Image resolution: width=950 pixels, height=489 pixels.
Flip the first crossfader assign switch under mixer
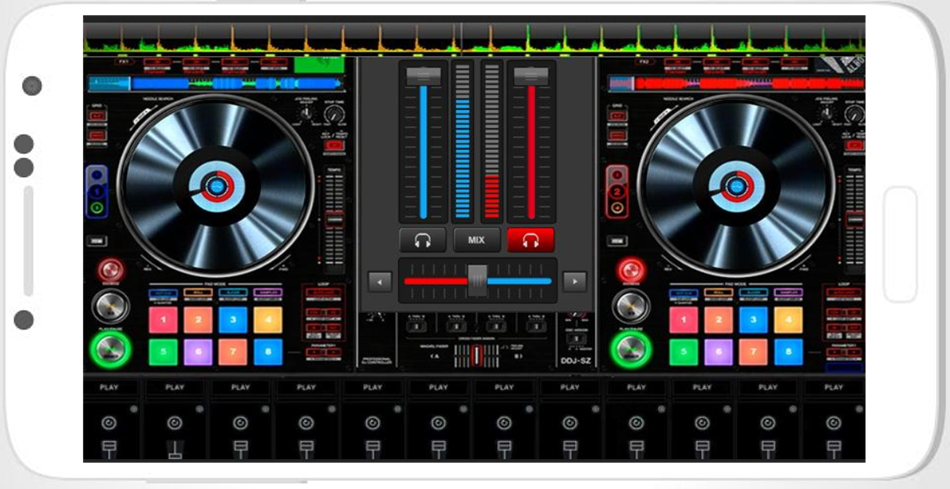point(416,327)
